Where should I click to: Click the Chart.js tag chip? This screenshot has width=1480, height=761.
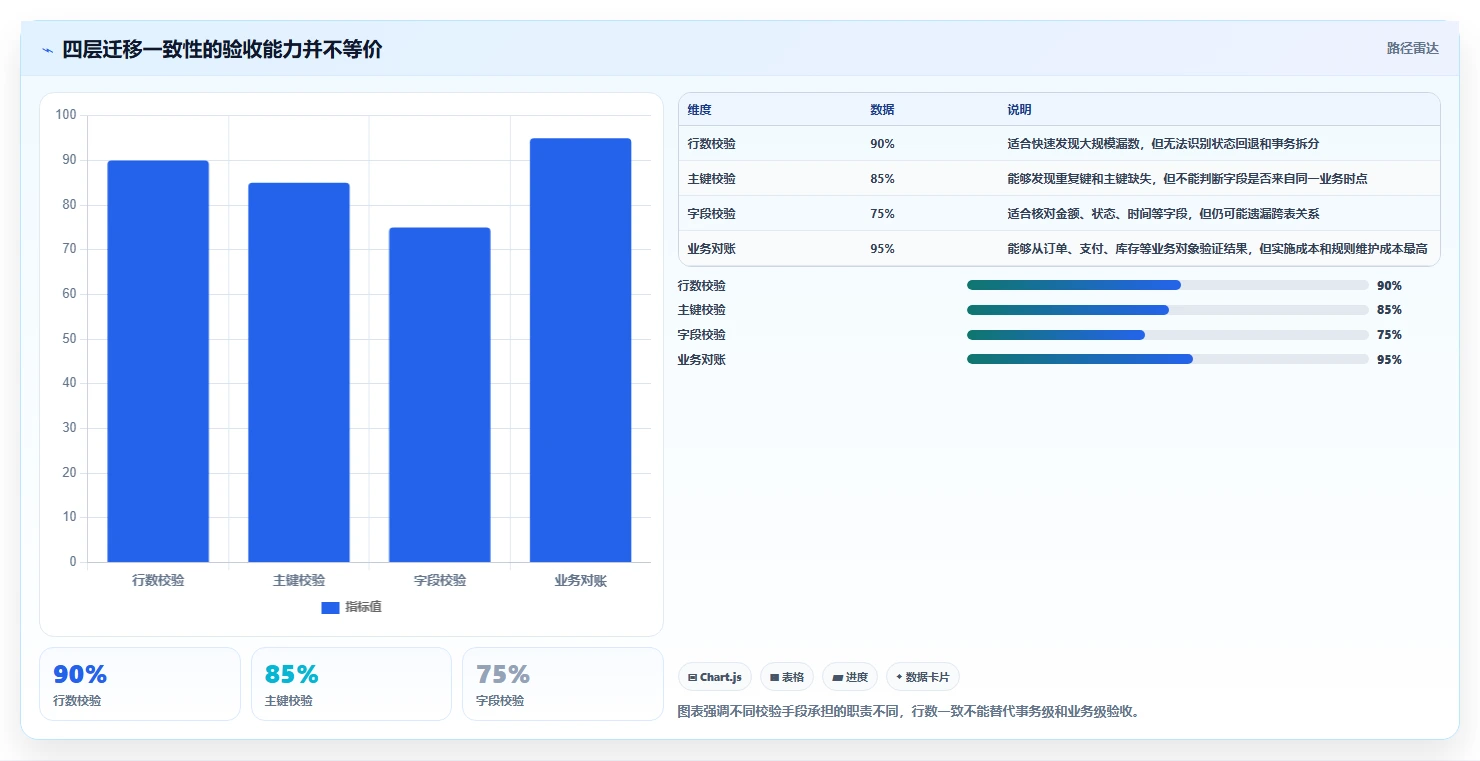tap(715, 677)
